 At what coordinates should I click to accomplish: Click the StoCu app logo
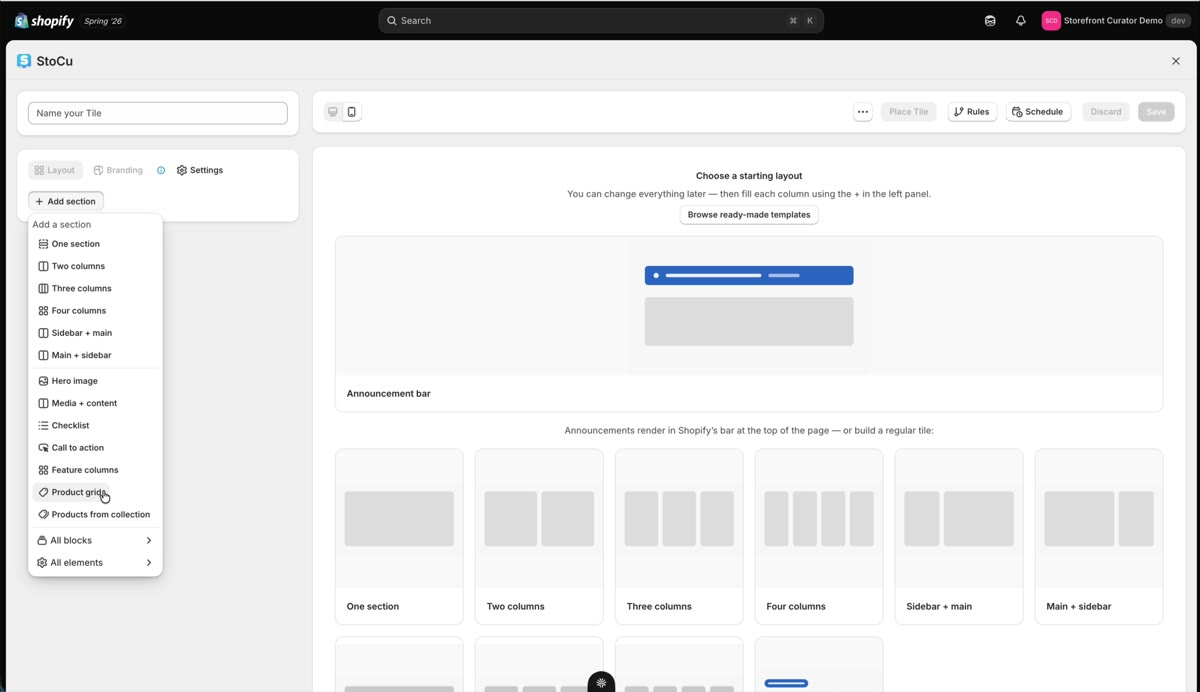tap(24, 61)
